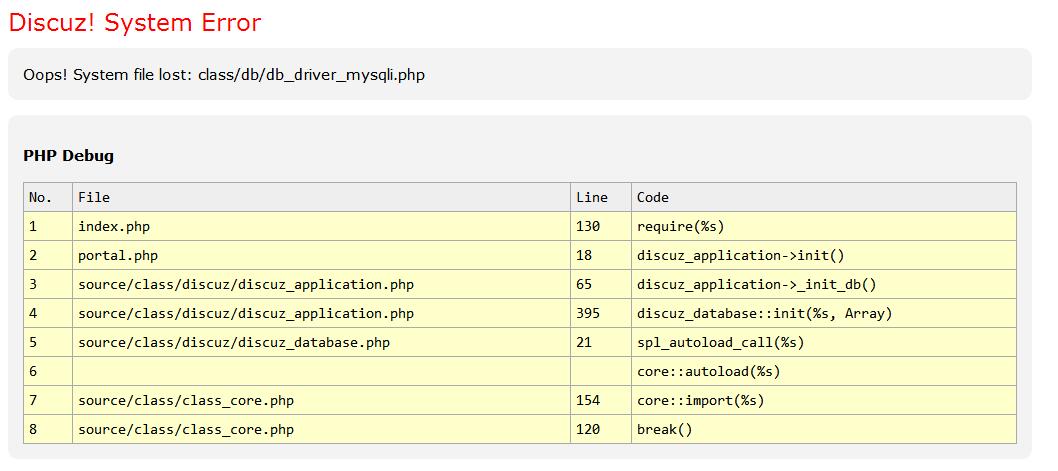This screenshot has width=1058, height=471.
Task: Select the lost file error message text
Action: pyautogui.click(x=224, y=75)
